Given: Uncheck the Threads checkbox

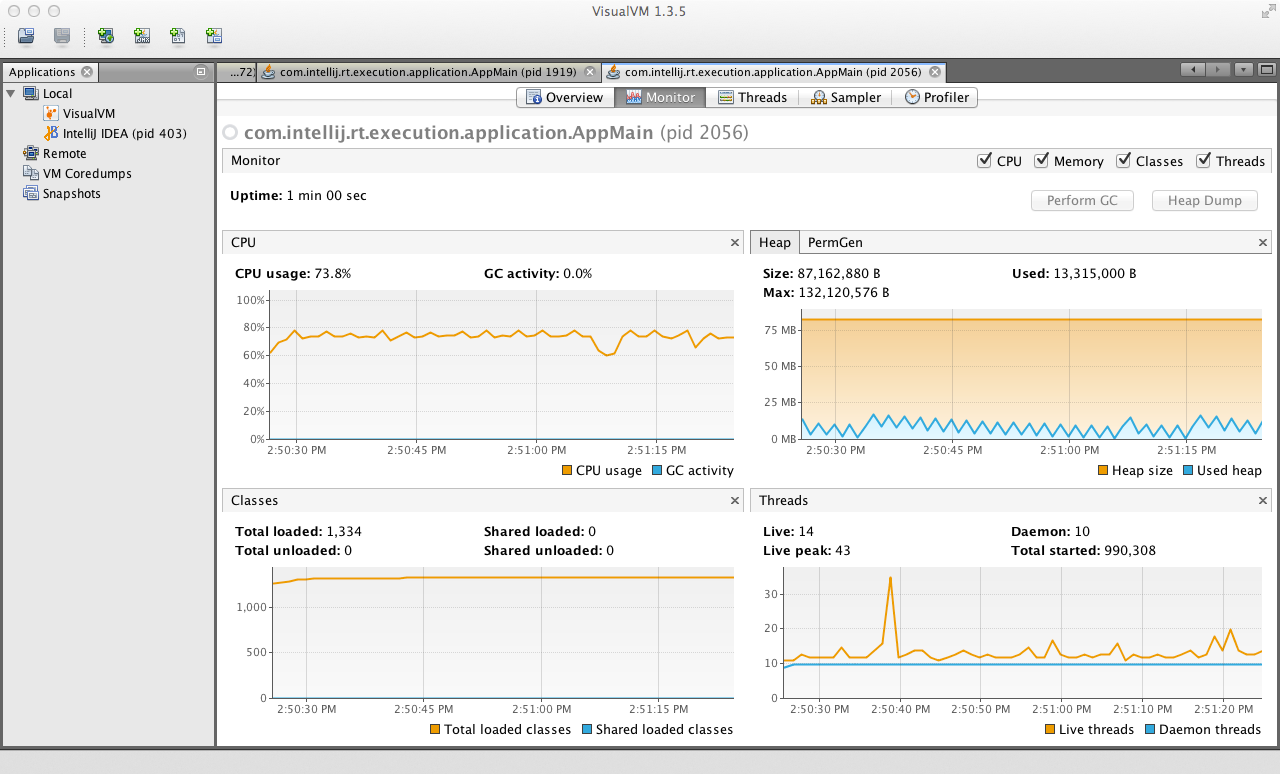Looking at the screenshot, I should 1203,160.
